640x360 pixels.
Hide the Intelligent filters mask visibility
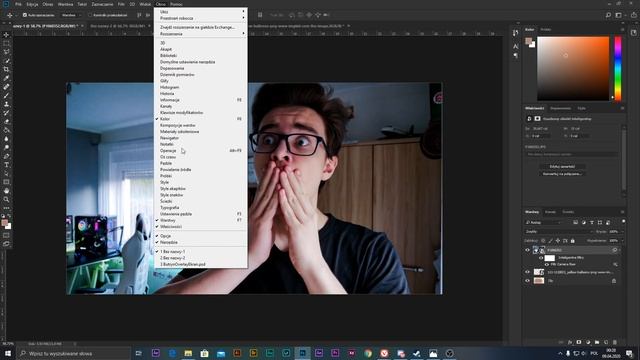click(541, 258)
